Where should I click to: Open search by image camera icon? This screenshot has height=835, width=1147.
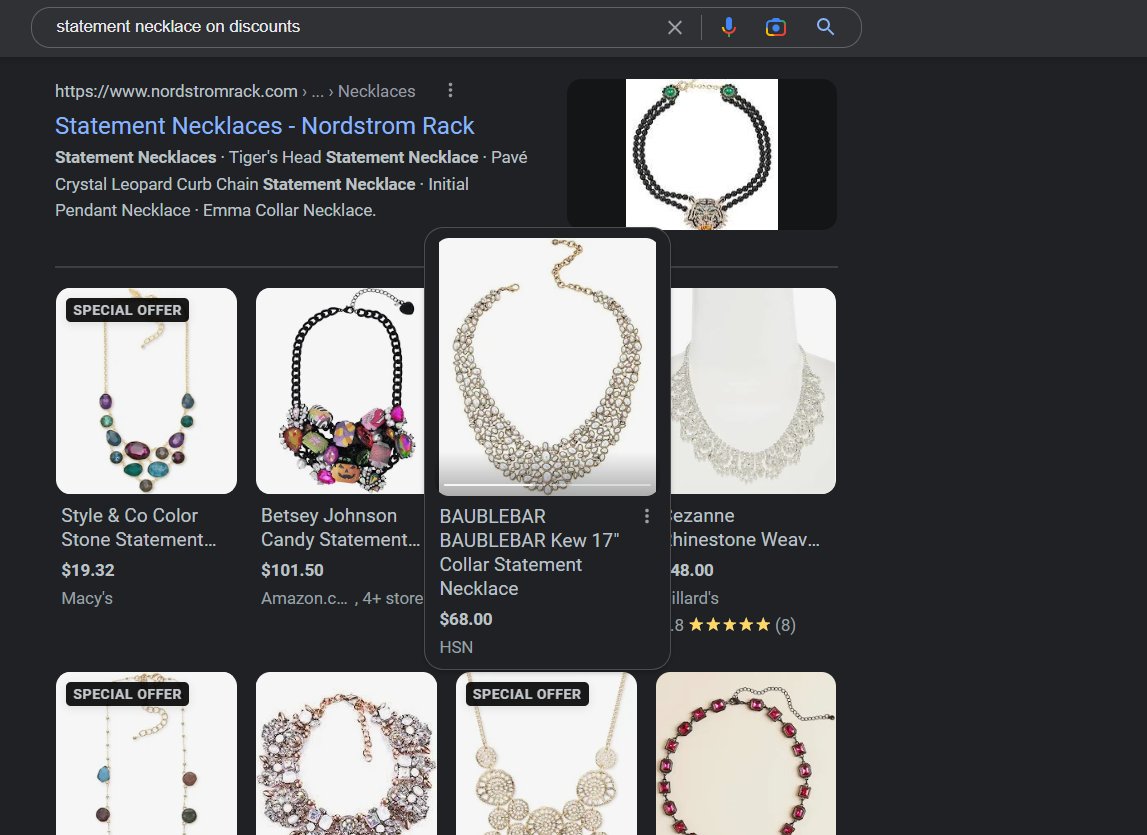coord(775,28)
